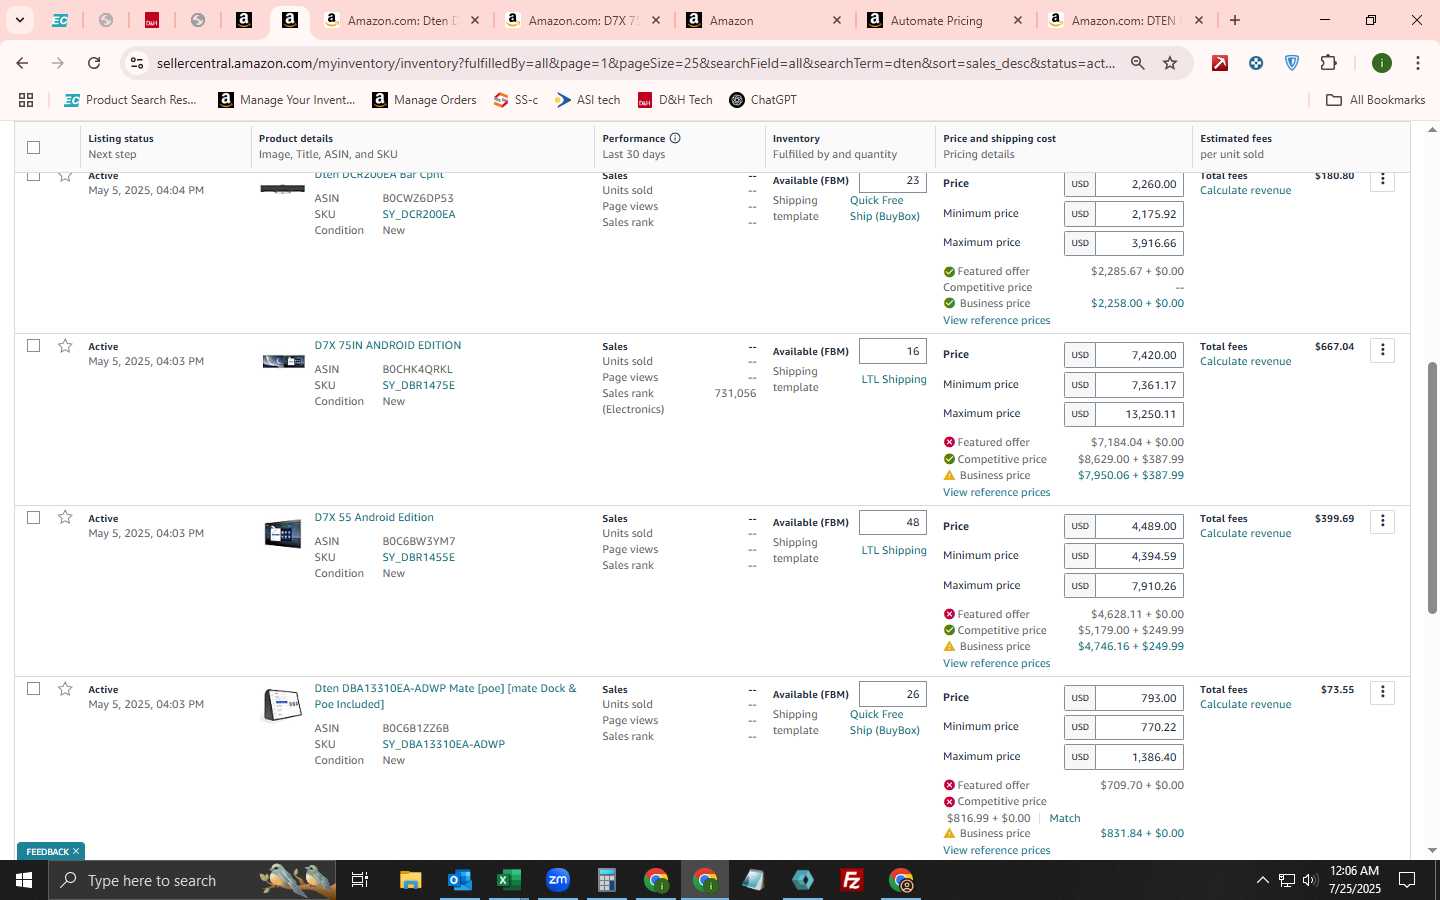Open actions menu for D7X 55 listing
Image resolution: width=1440 pixels, height=900 pixels.
[1382, 521]
